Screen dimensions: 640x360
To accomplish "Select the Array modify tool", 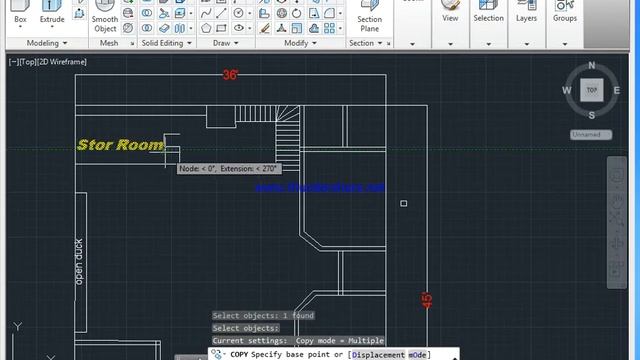I will click(329, 28).
